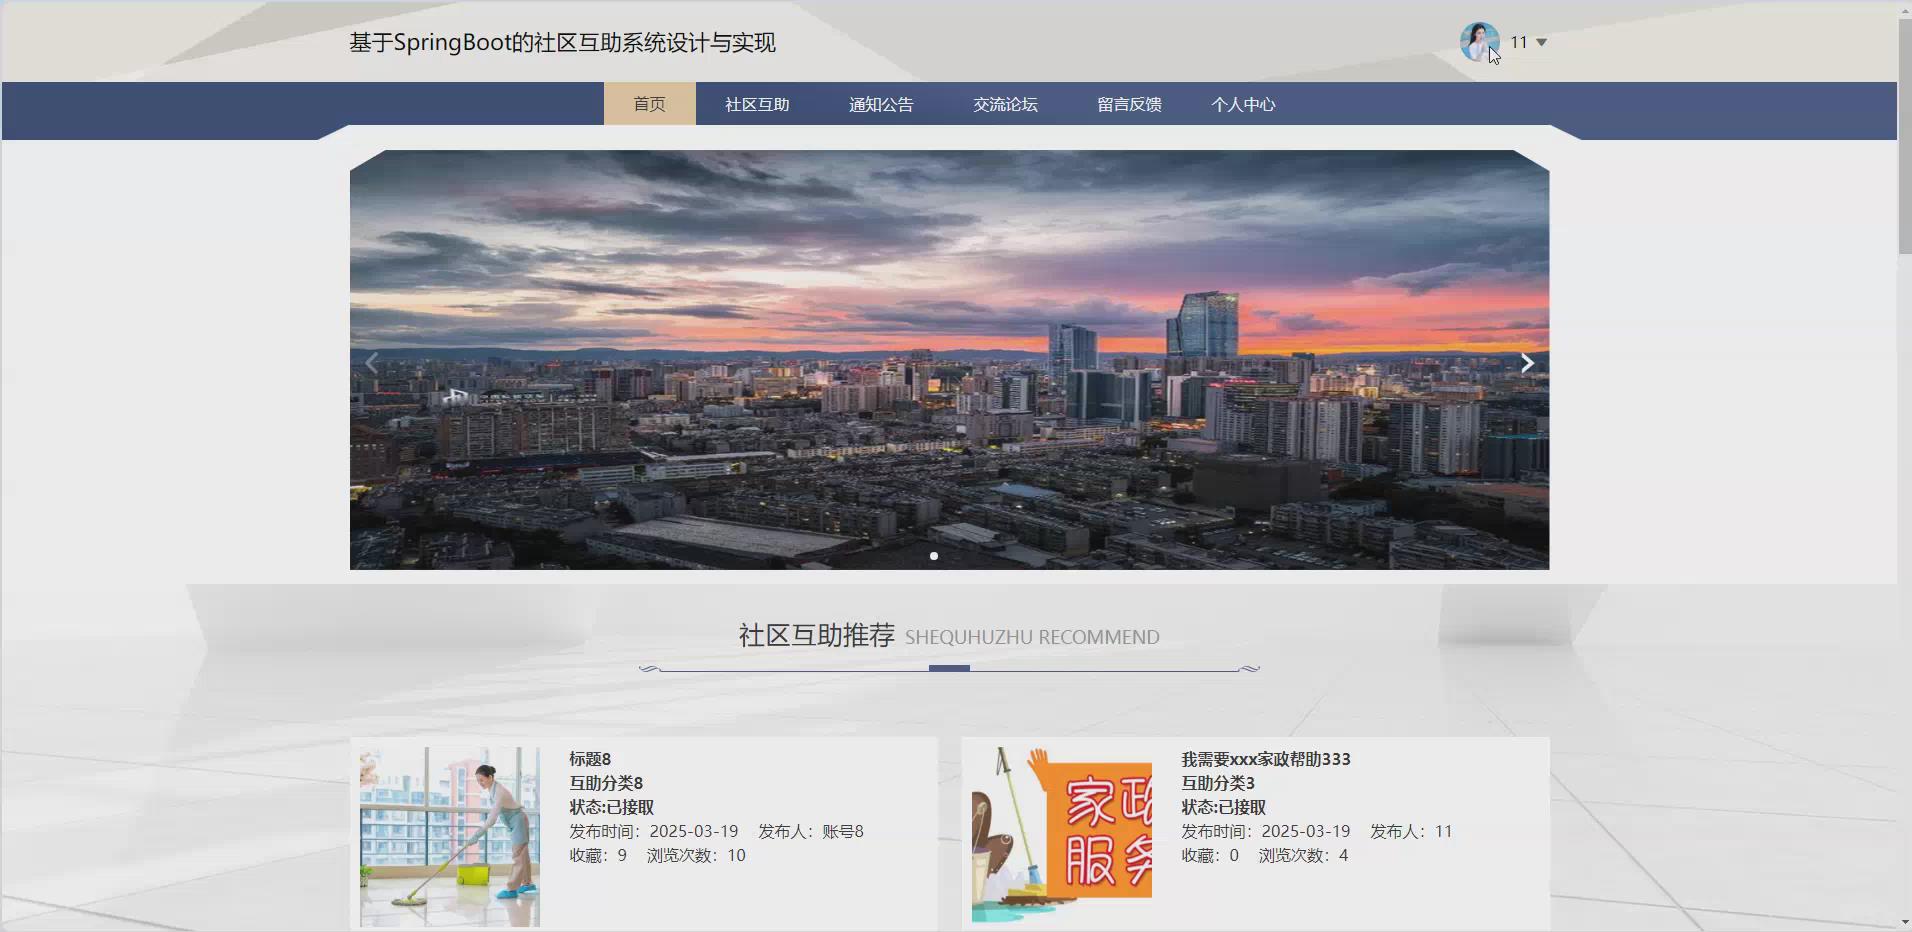Click the previous-slide arrow on the carousel
The width and height of the screenshot is (1912, 932).
pos(371,362)
